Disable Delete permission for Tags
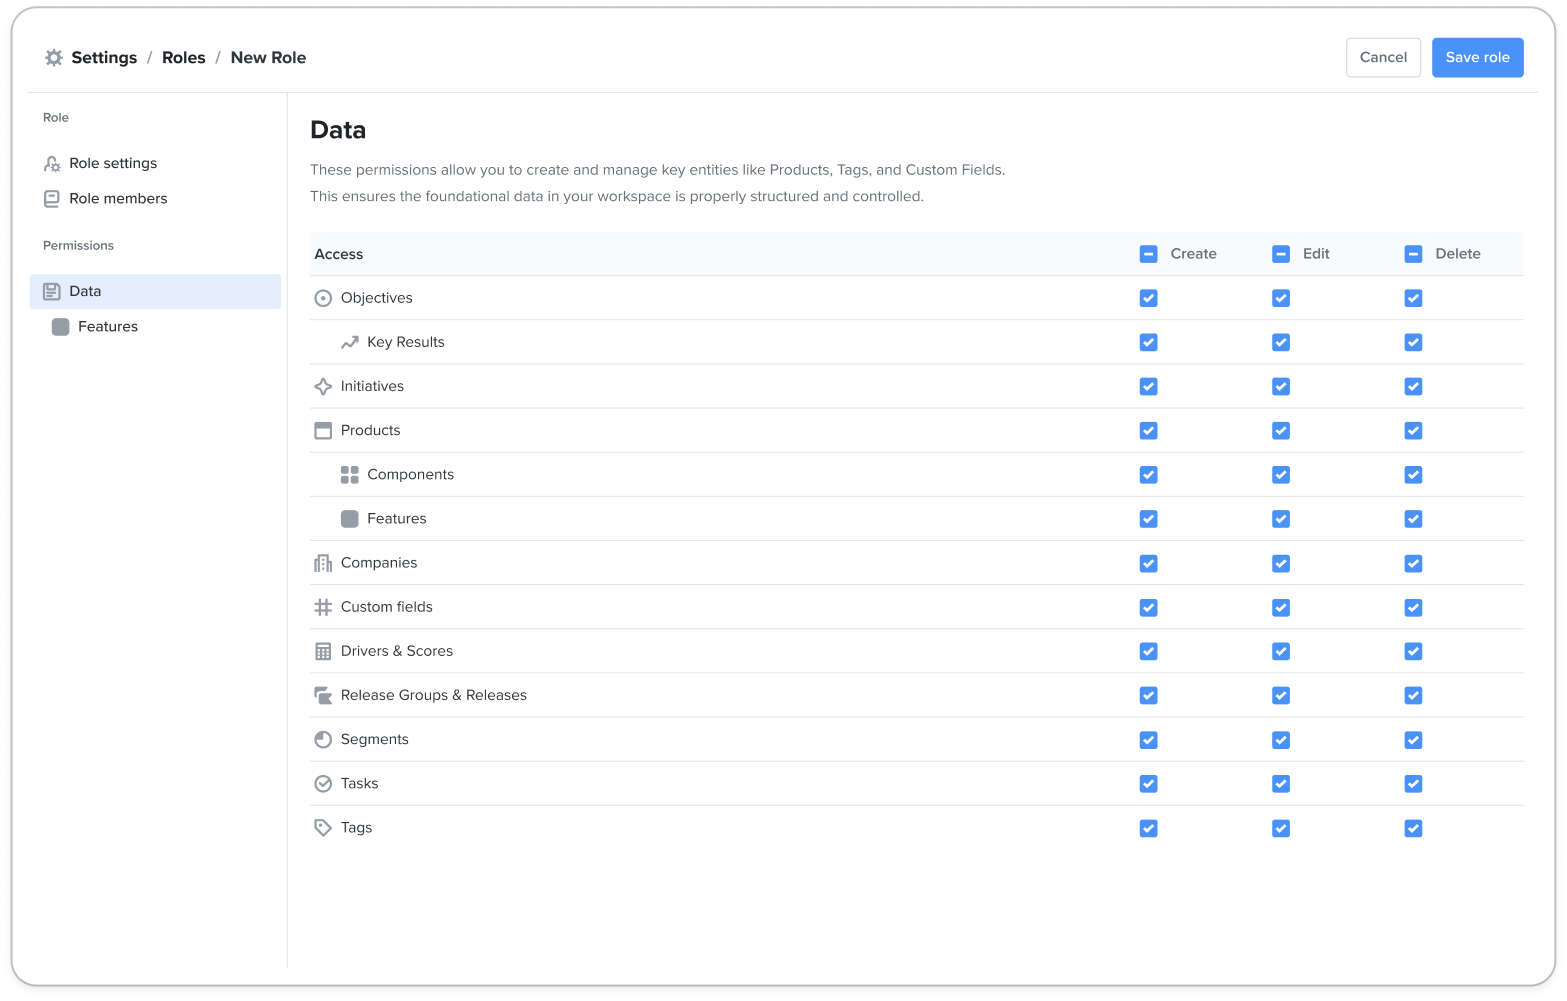The image size is (1567, 1001). (x=1413, y=828)
